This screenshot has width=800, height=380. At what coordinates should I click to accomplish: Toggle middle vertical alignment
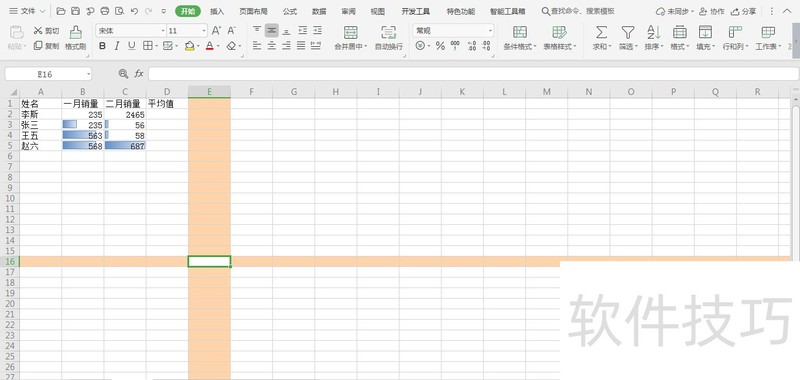point(272,30)
